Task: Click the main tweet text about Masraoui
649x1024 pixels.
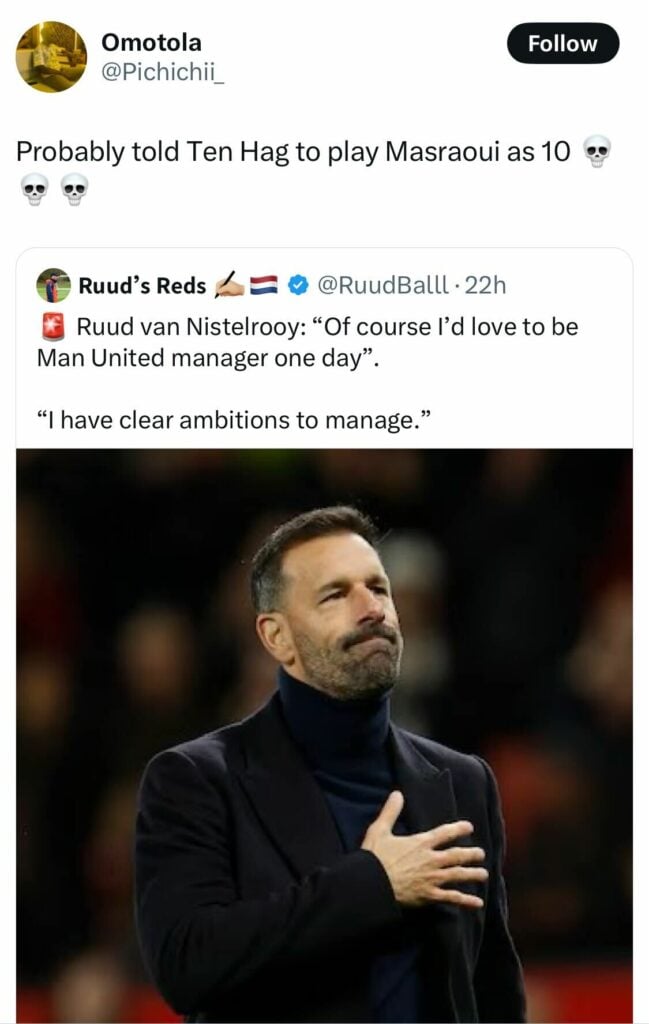Action: point(292,152)
